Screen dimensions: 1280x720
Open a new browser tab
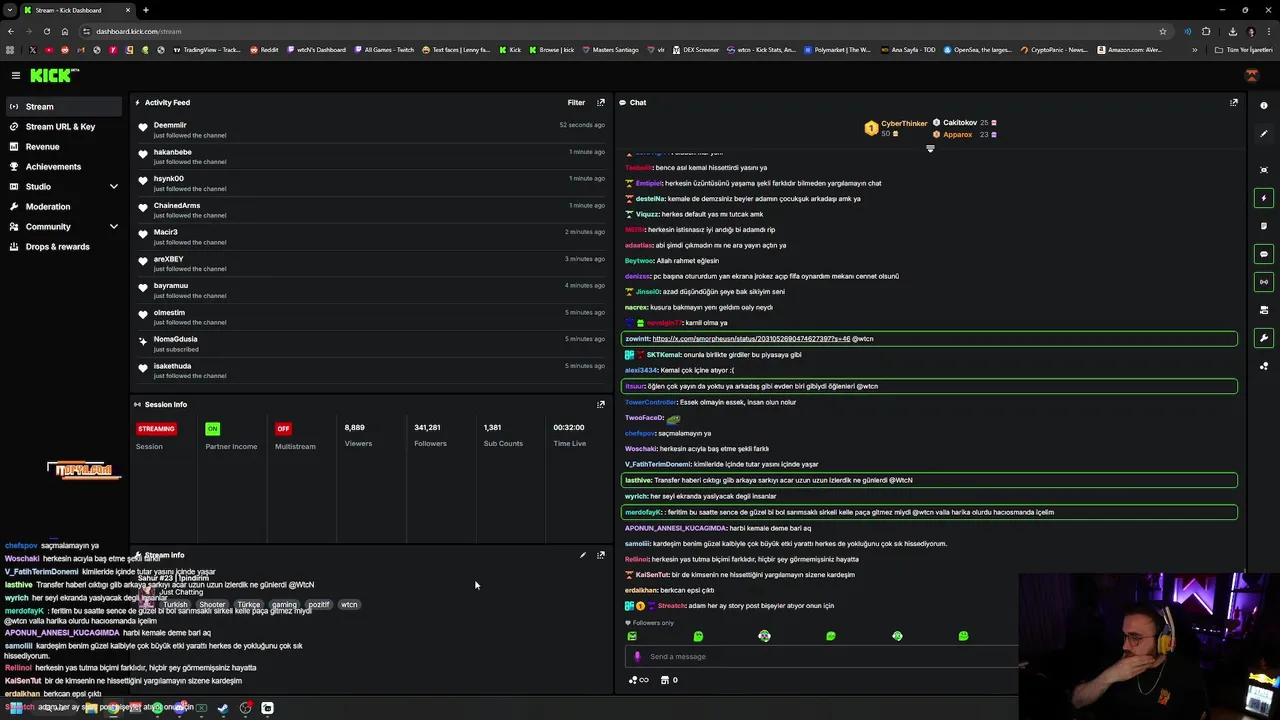[146, 10]
